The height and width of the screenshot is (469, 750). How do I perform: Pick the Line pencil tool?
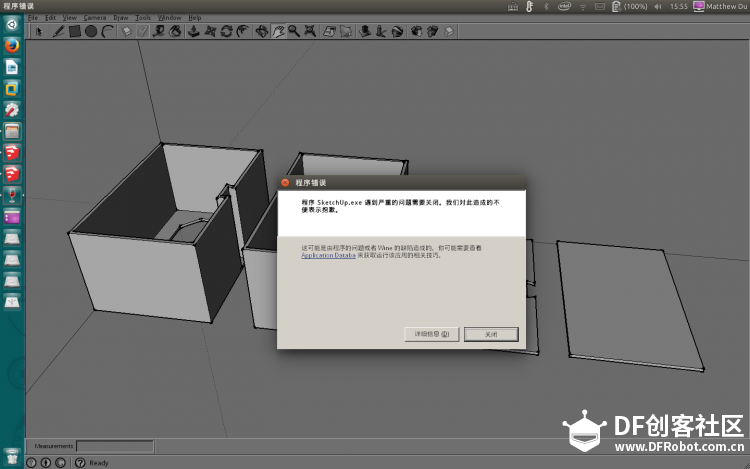click(x=58, y=32)
